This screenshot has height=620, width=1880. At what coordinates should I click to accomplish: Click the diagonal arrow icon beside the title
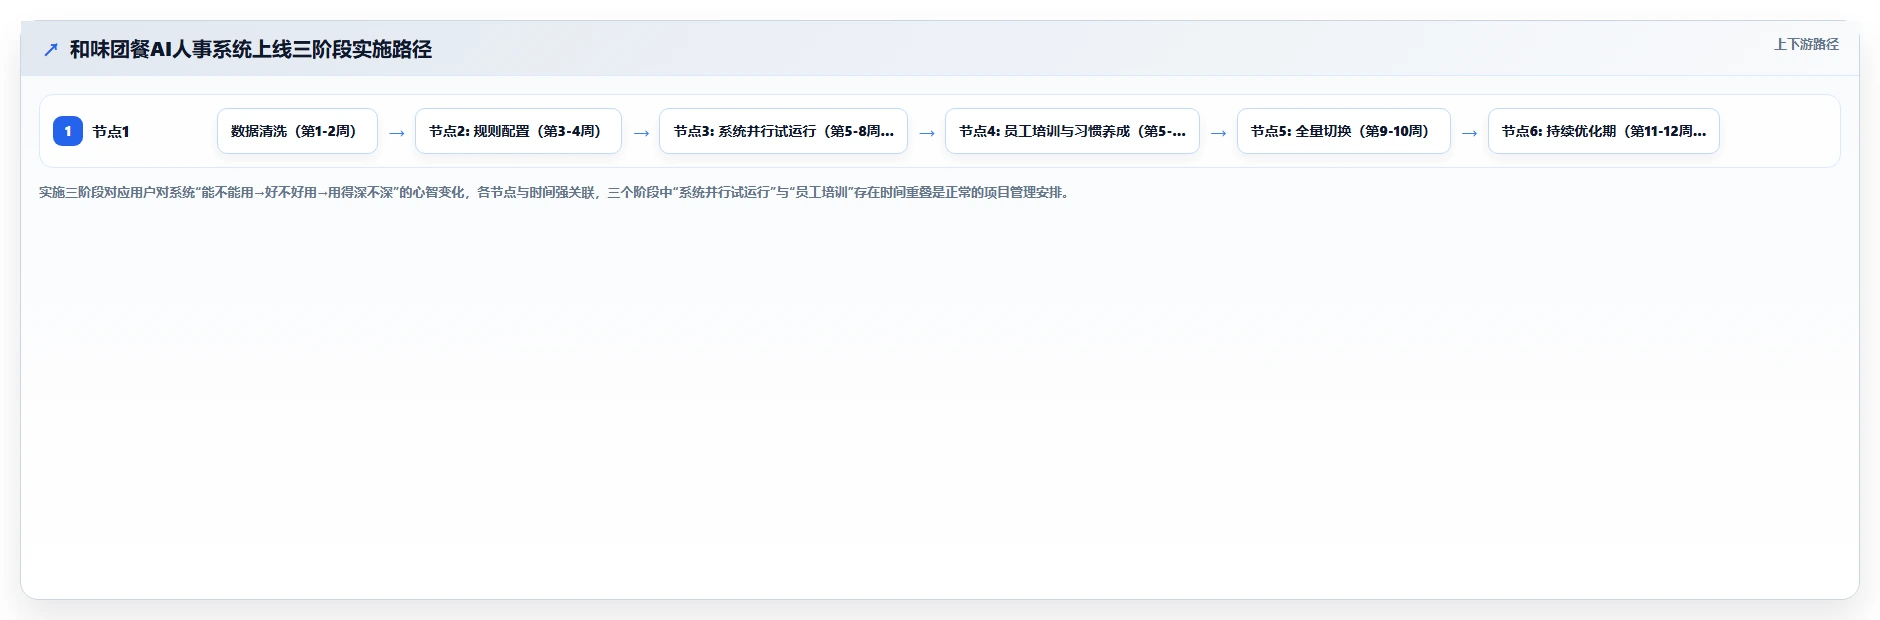tap(51, 49)
